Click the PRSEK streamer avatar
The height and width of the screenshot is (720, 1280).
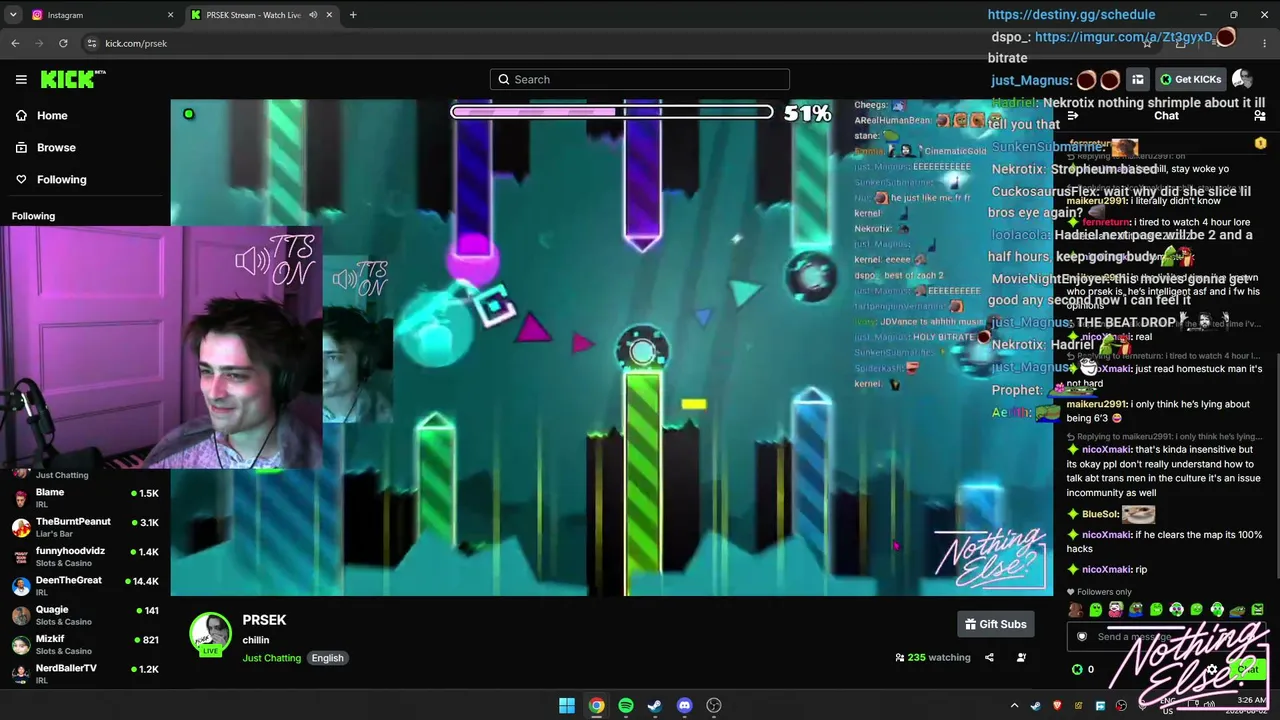pyautogui.click(x=210, y=634)
